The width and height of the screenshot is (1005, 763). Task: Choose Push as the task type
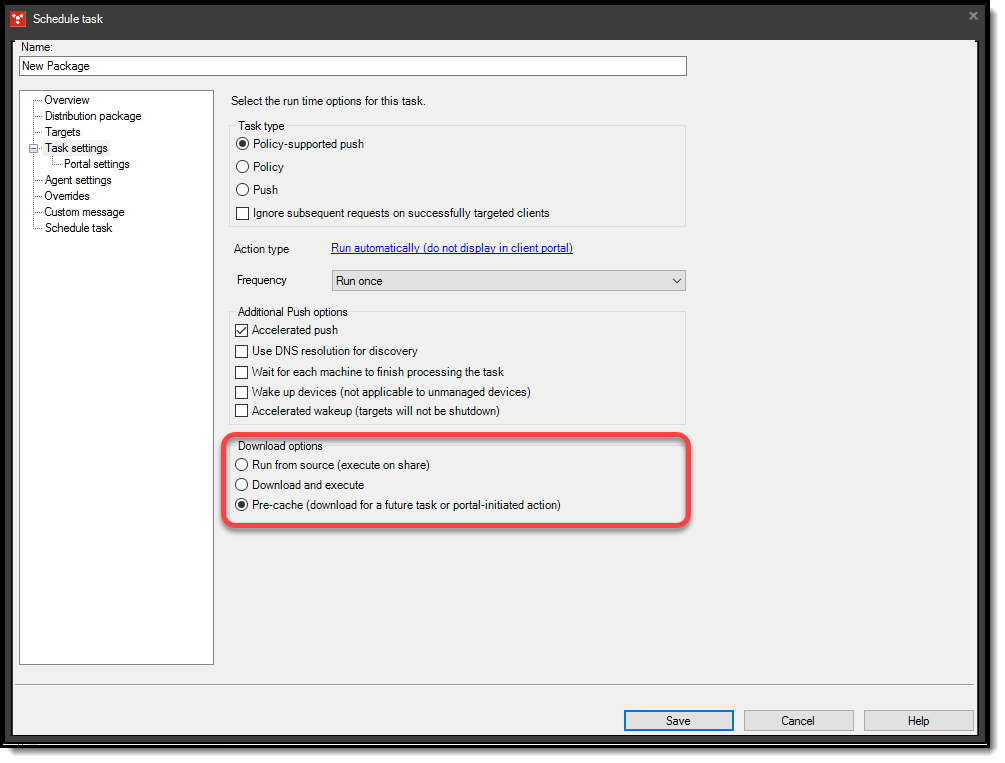pyautogui.click(x=241, y=188)
